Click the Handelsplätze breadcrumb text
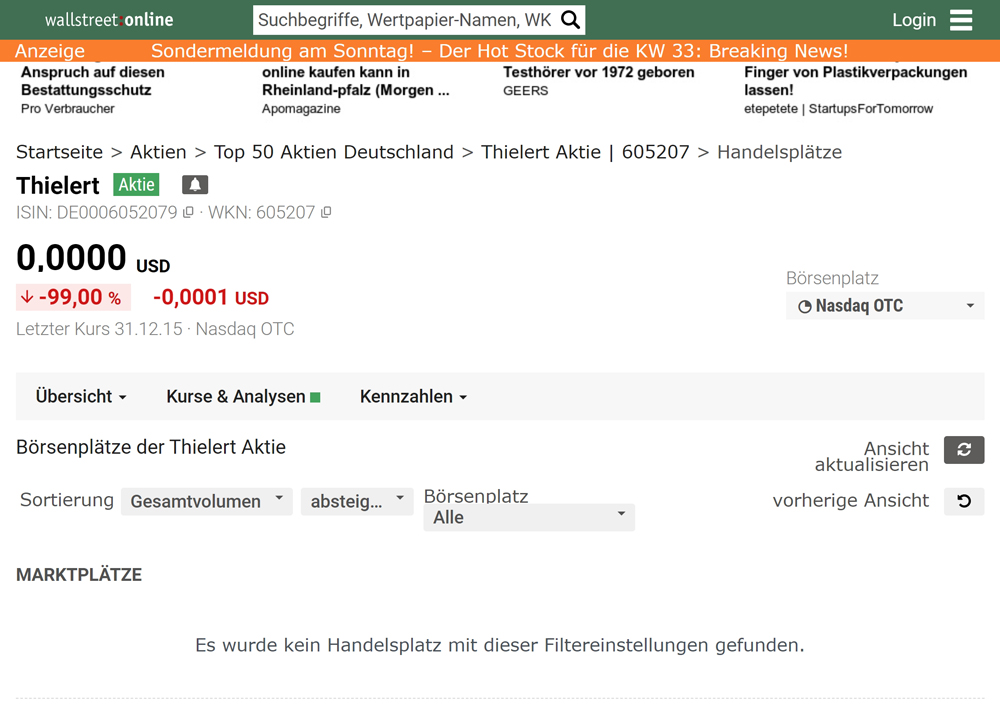Viewport: 1000px width, 704px height. tap(779, 152)
